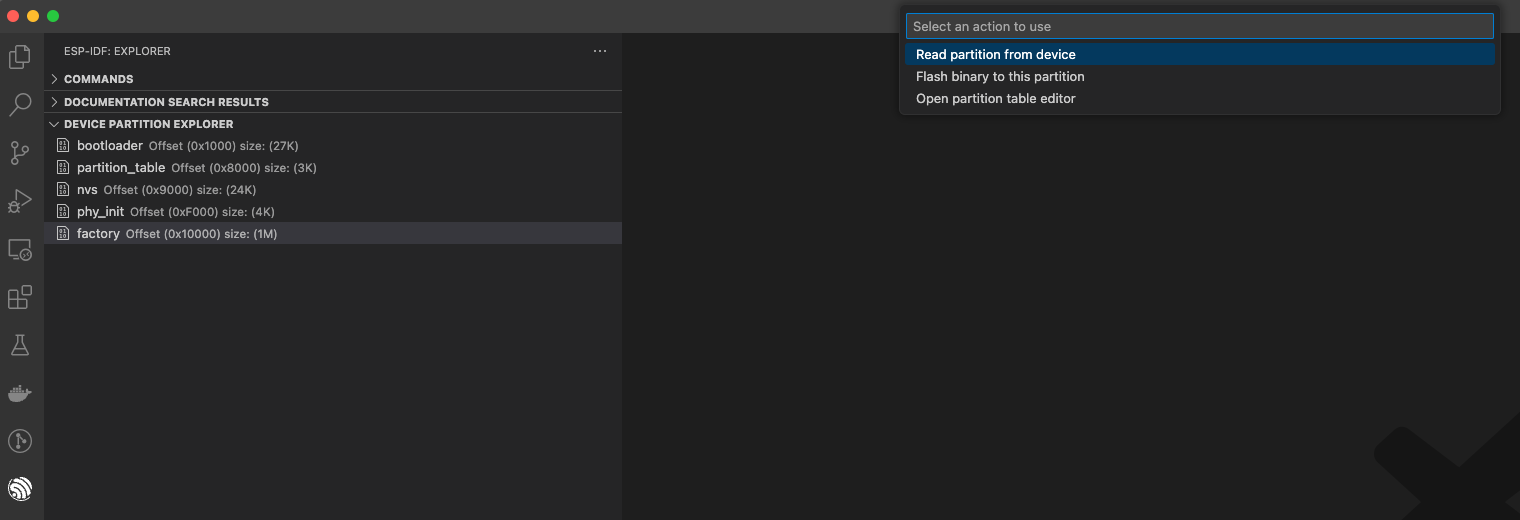Click Offset (0x9000) size: (24K) text
Screen dimensions: 1520x520
180,190
